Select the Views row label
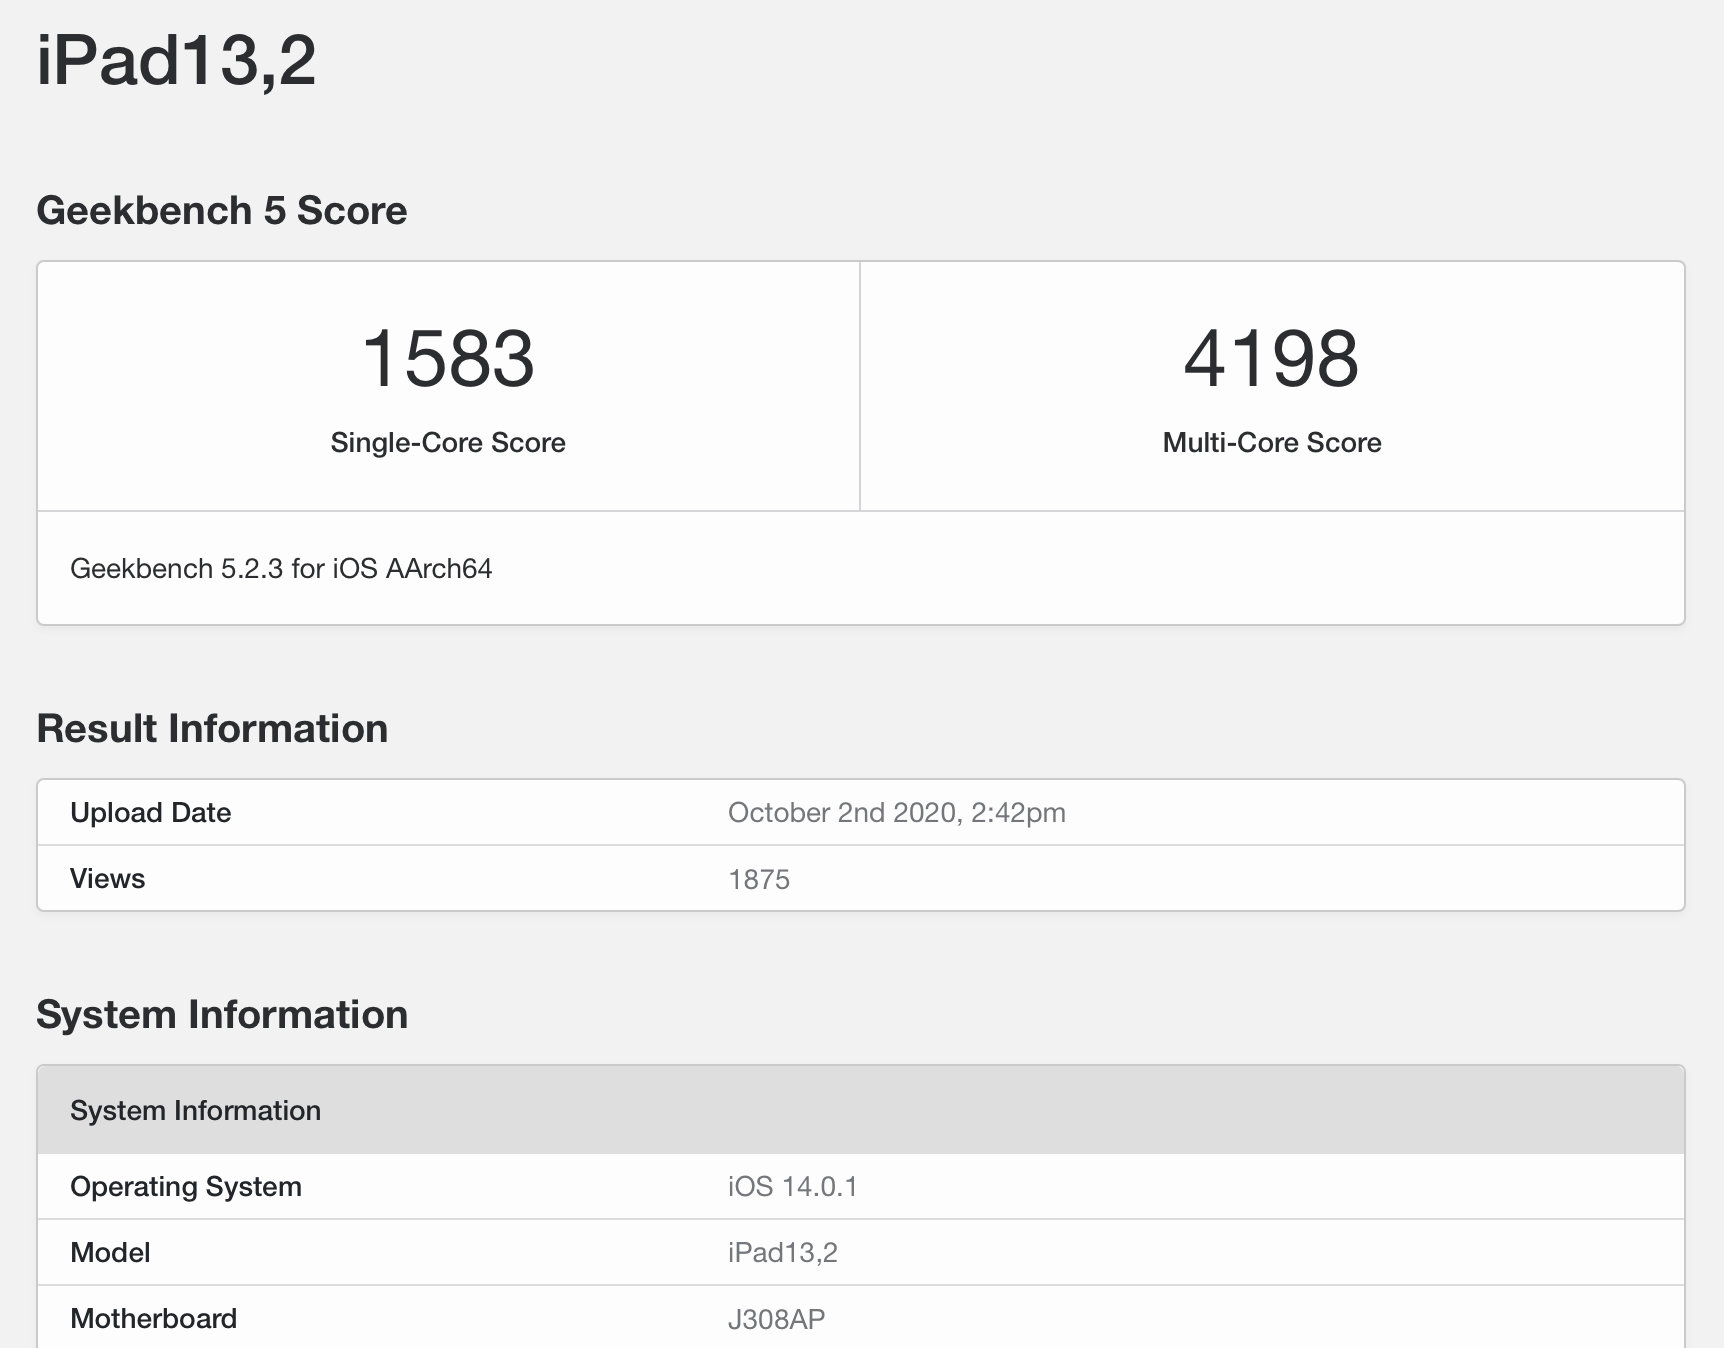Viewport: 1724px width, 1348px height. click(x=105, y=878)
